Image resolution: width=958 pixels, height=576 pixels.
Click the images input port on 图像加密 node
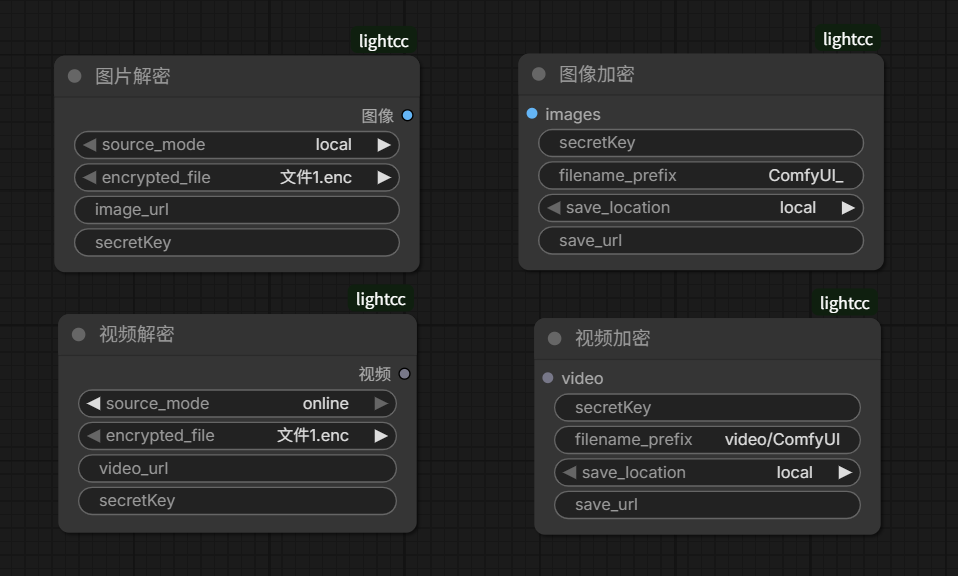coord(532,114)
